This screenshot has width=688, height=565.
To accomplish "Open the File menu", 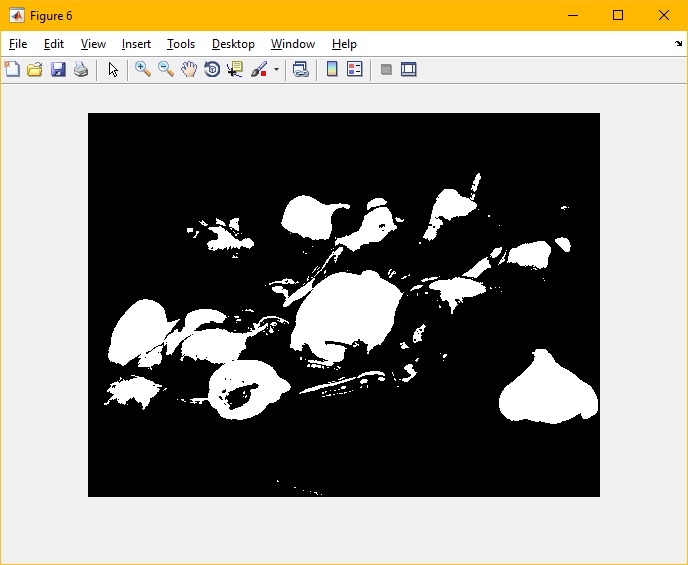I will point(18,44).
